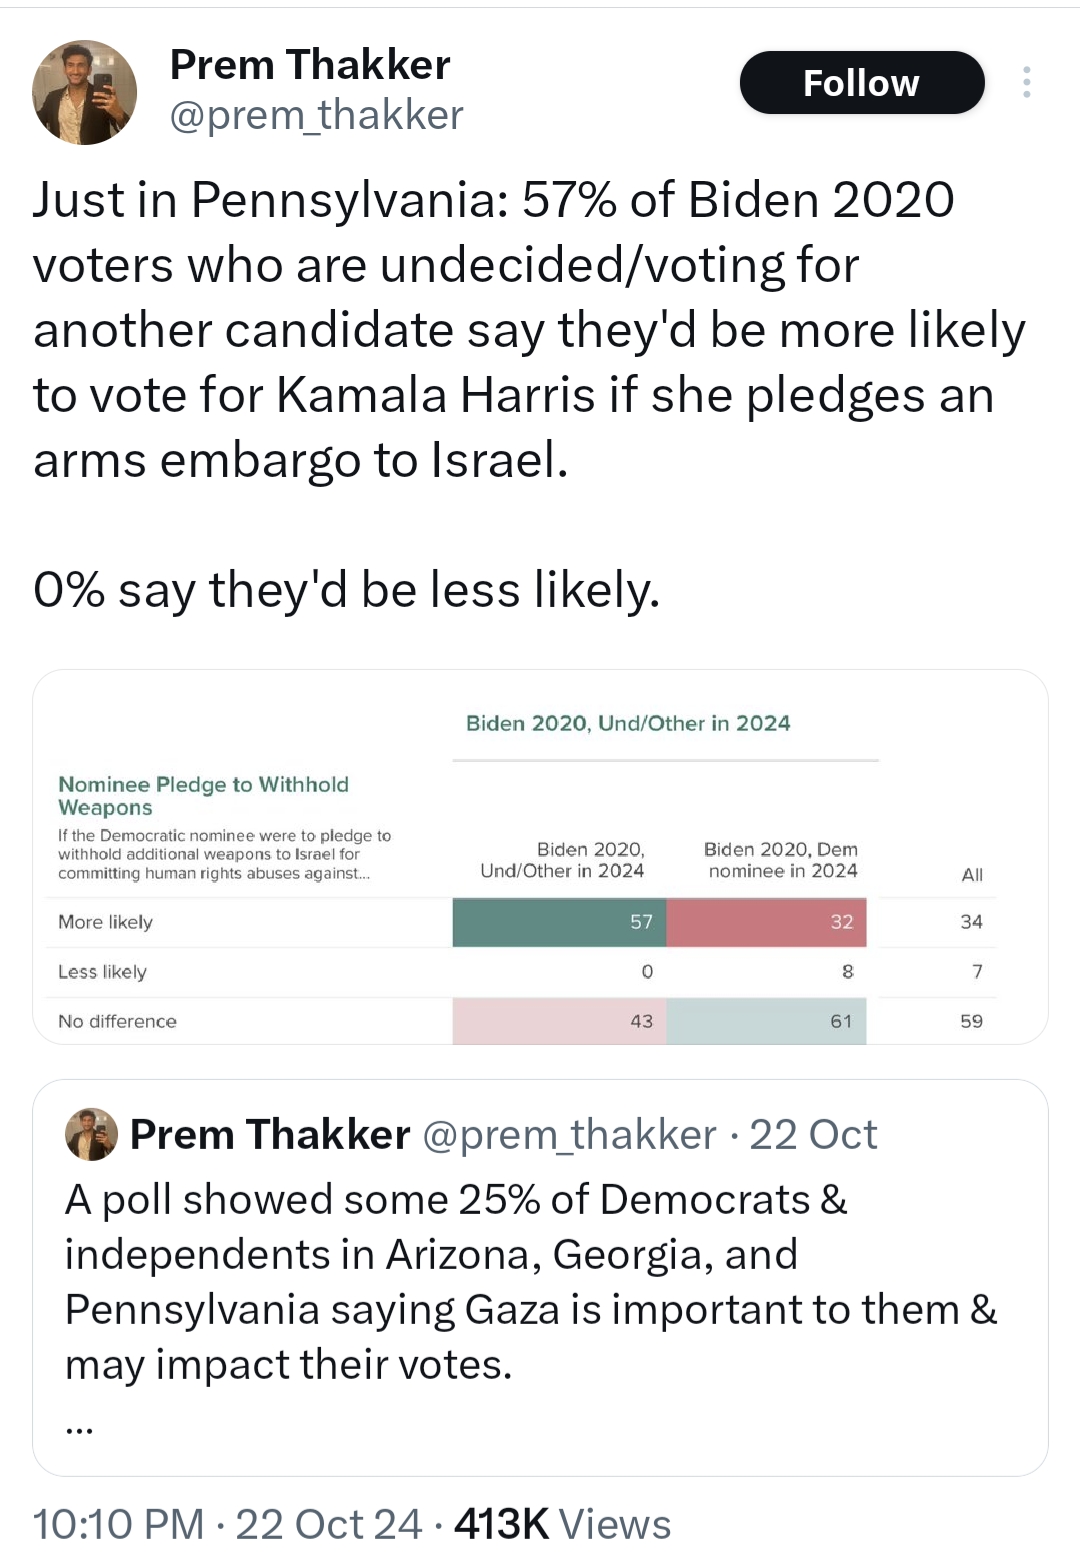Click the Follow button
The height and width of the screenshot is (1565, 1080).
(861, 83)
